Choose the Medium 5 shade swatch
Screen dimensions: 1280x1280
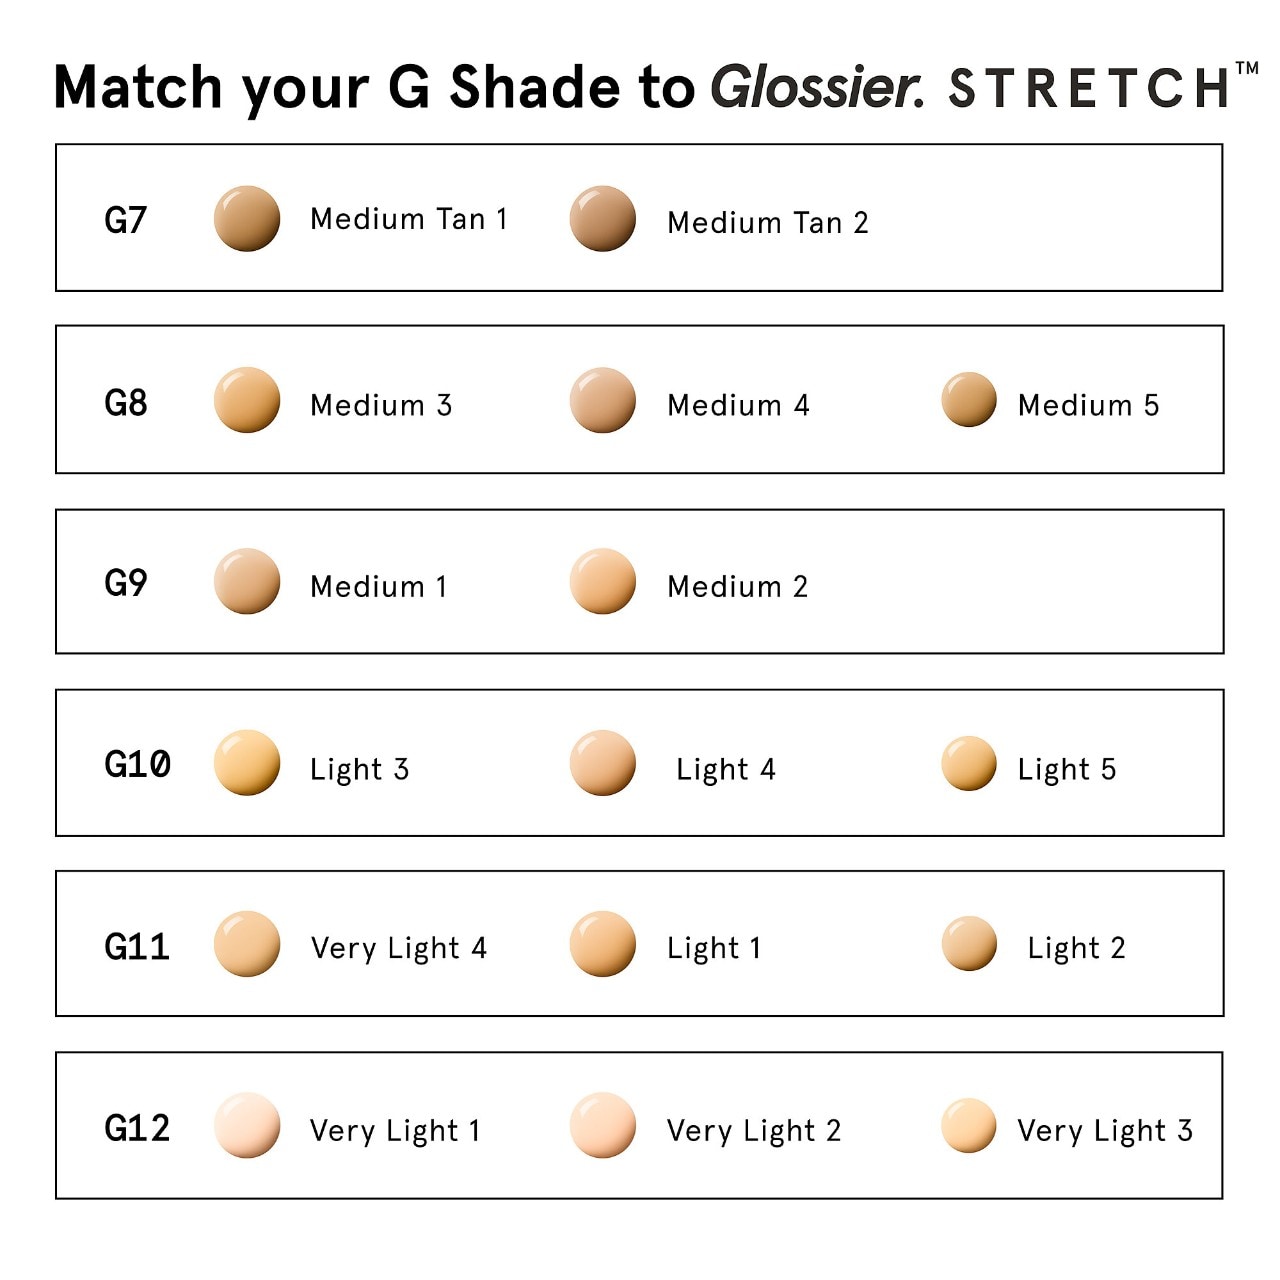pyautogui.click(x=969, y=400)
